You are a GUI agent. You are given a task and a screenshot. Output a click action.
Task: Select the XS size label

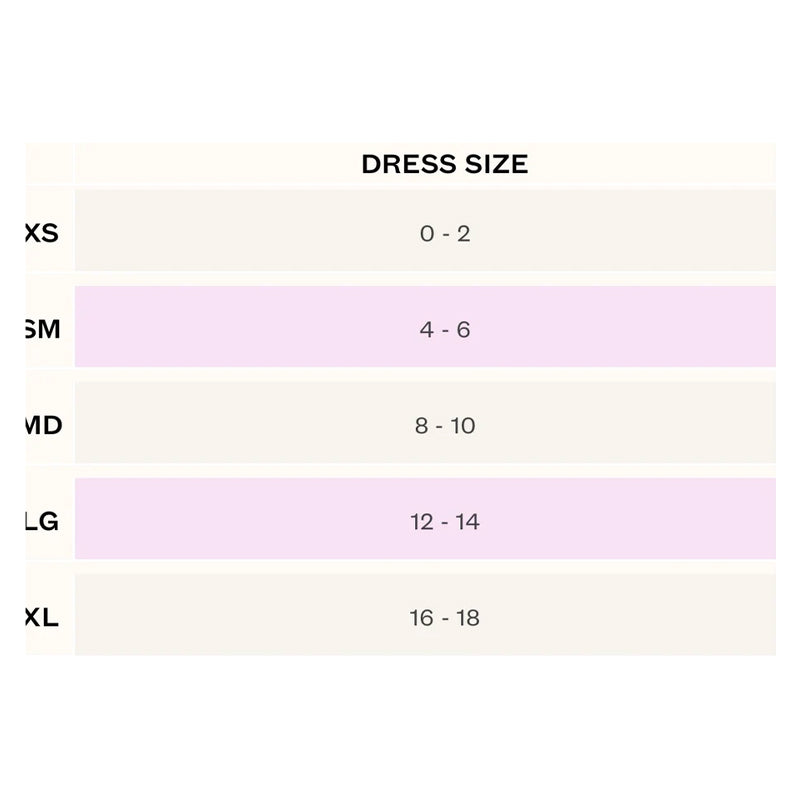coord(42,234)
